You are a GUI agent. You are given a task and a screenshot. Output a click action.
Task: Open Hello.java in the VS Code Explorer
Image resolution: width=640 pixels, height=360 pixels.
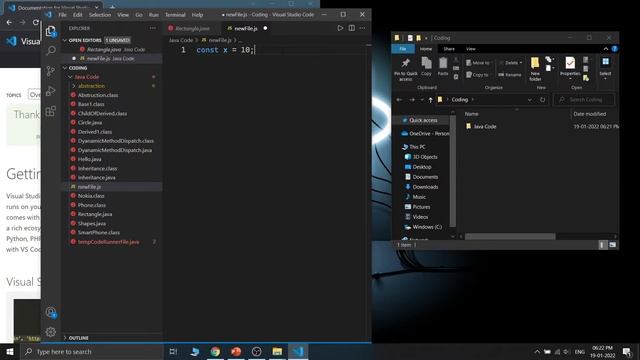coord(89,159)
